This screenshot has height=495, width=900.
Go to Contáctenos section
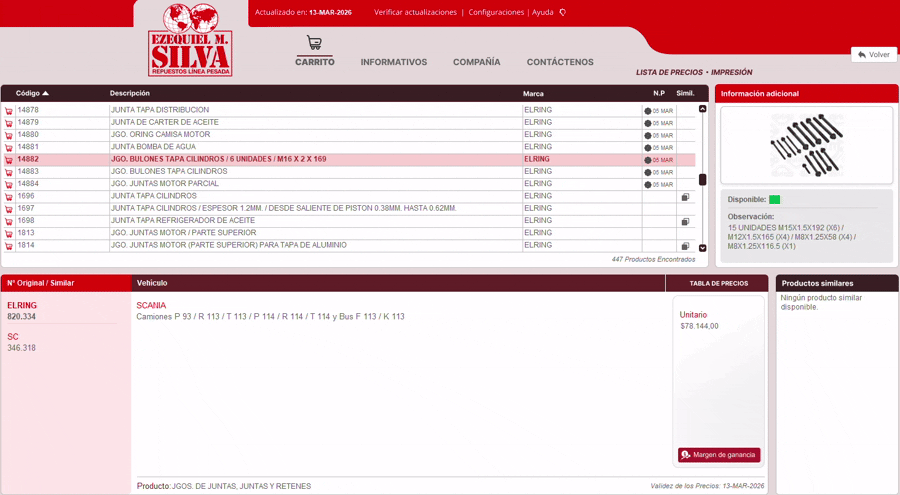560,62
